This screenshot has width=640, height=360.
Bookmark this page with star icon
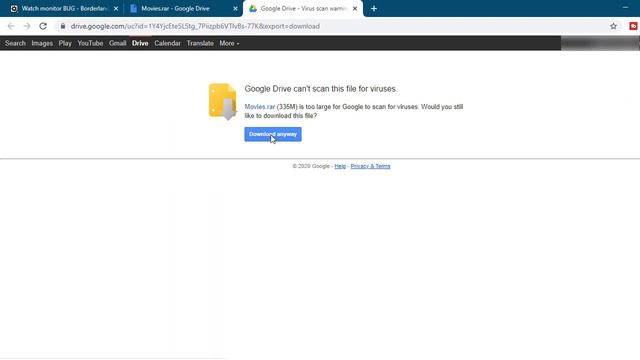tap(613, 26)
